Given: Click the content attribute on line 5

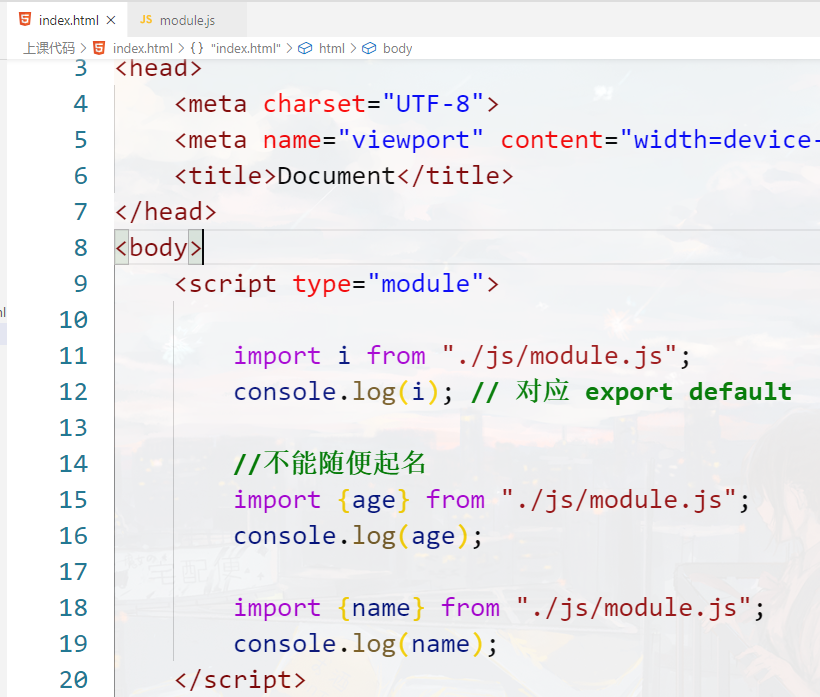Looking at the screenshot, I should click(552, 140).
